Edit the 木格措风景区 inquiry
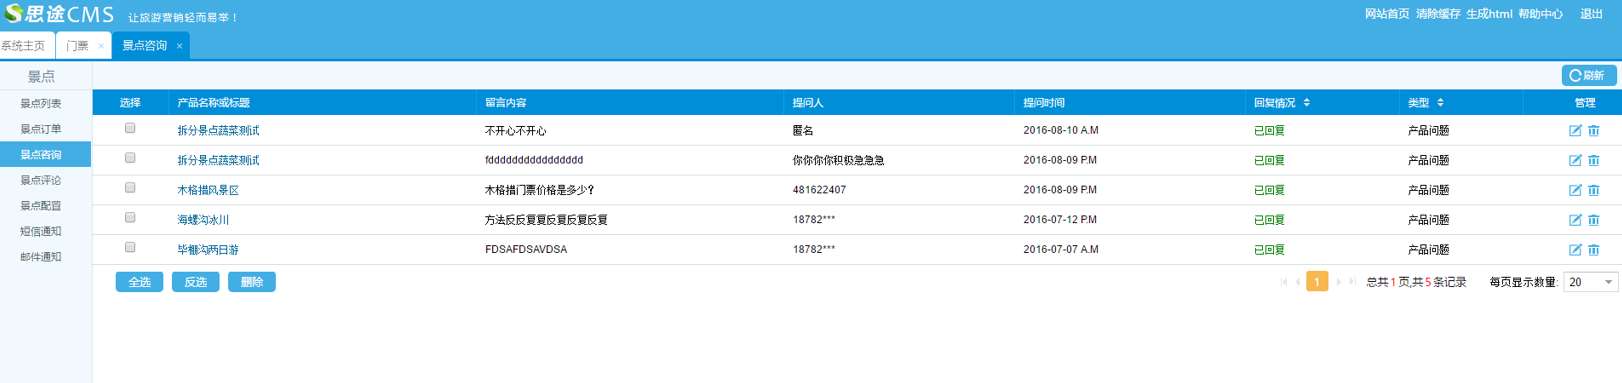Image resolution: width=1622 pixels, height=383 pixels. [x=1575, y=190]
